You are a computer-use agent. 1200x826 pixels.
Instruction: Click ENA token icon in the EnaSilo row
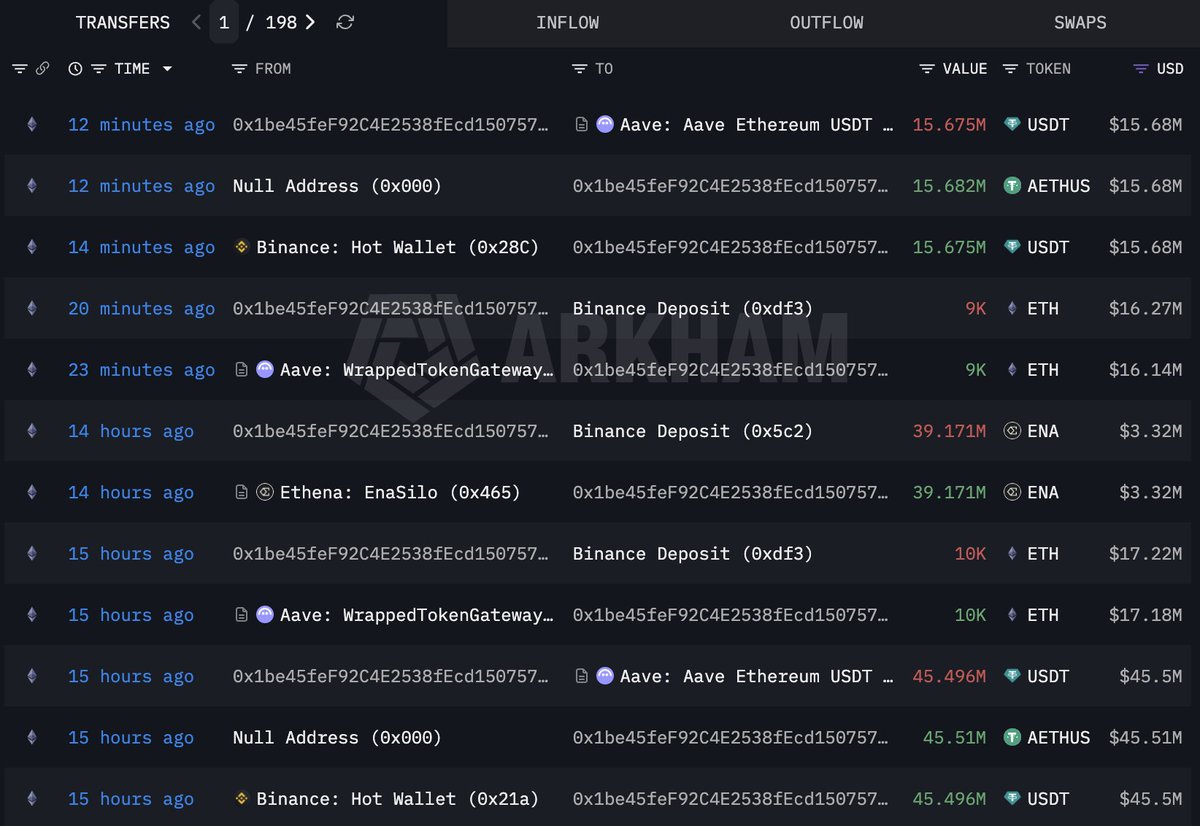1012,492
